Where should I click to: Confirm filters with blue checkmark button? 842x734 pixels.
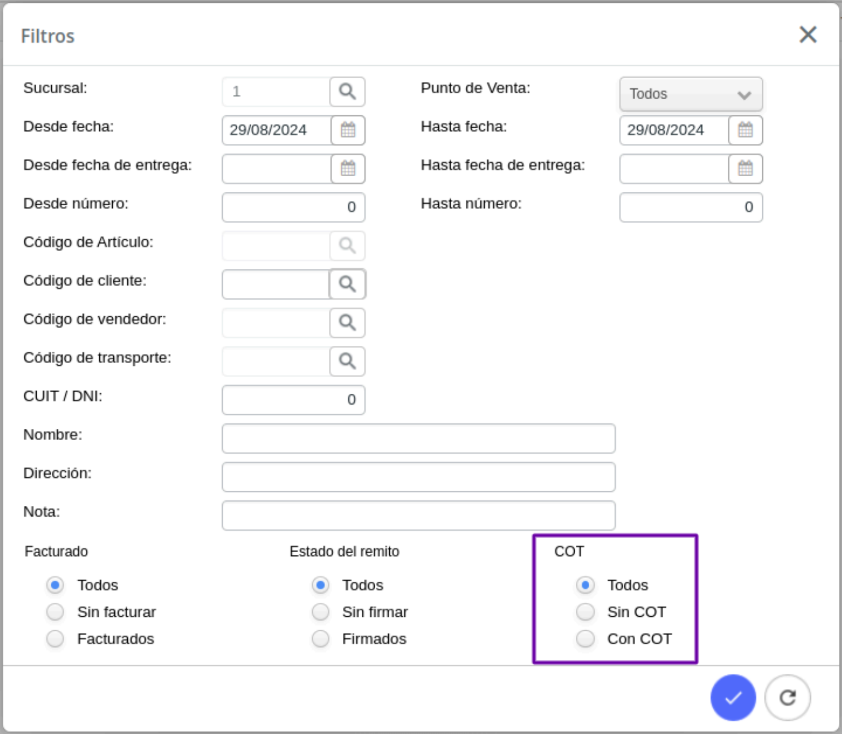click(x=733, y=697)
